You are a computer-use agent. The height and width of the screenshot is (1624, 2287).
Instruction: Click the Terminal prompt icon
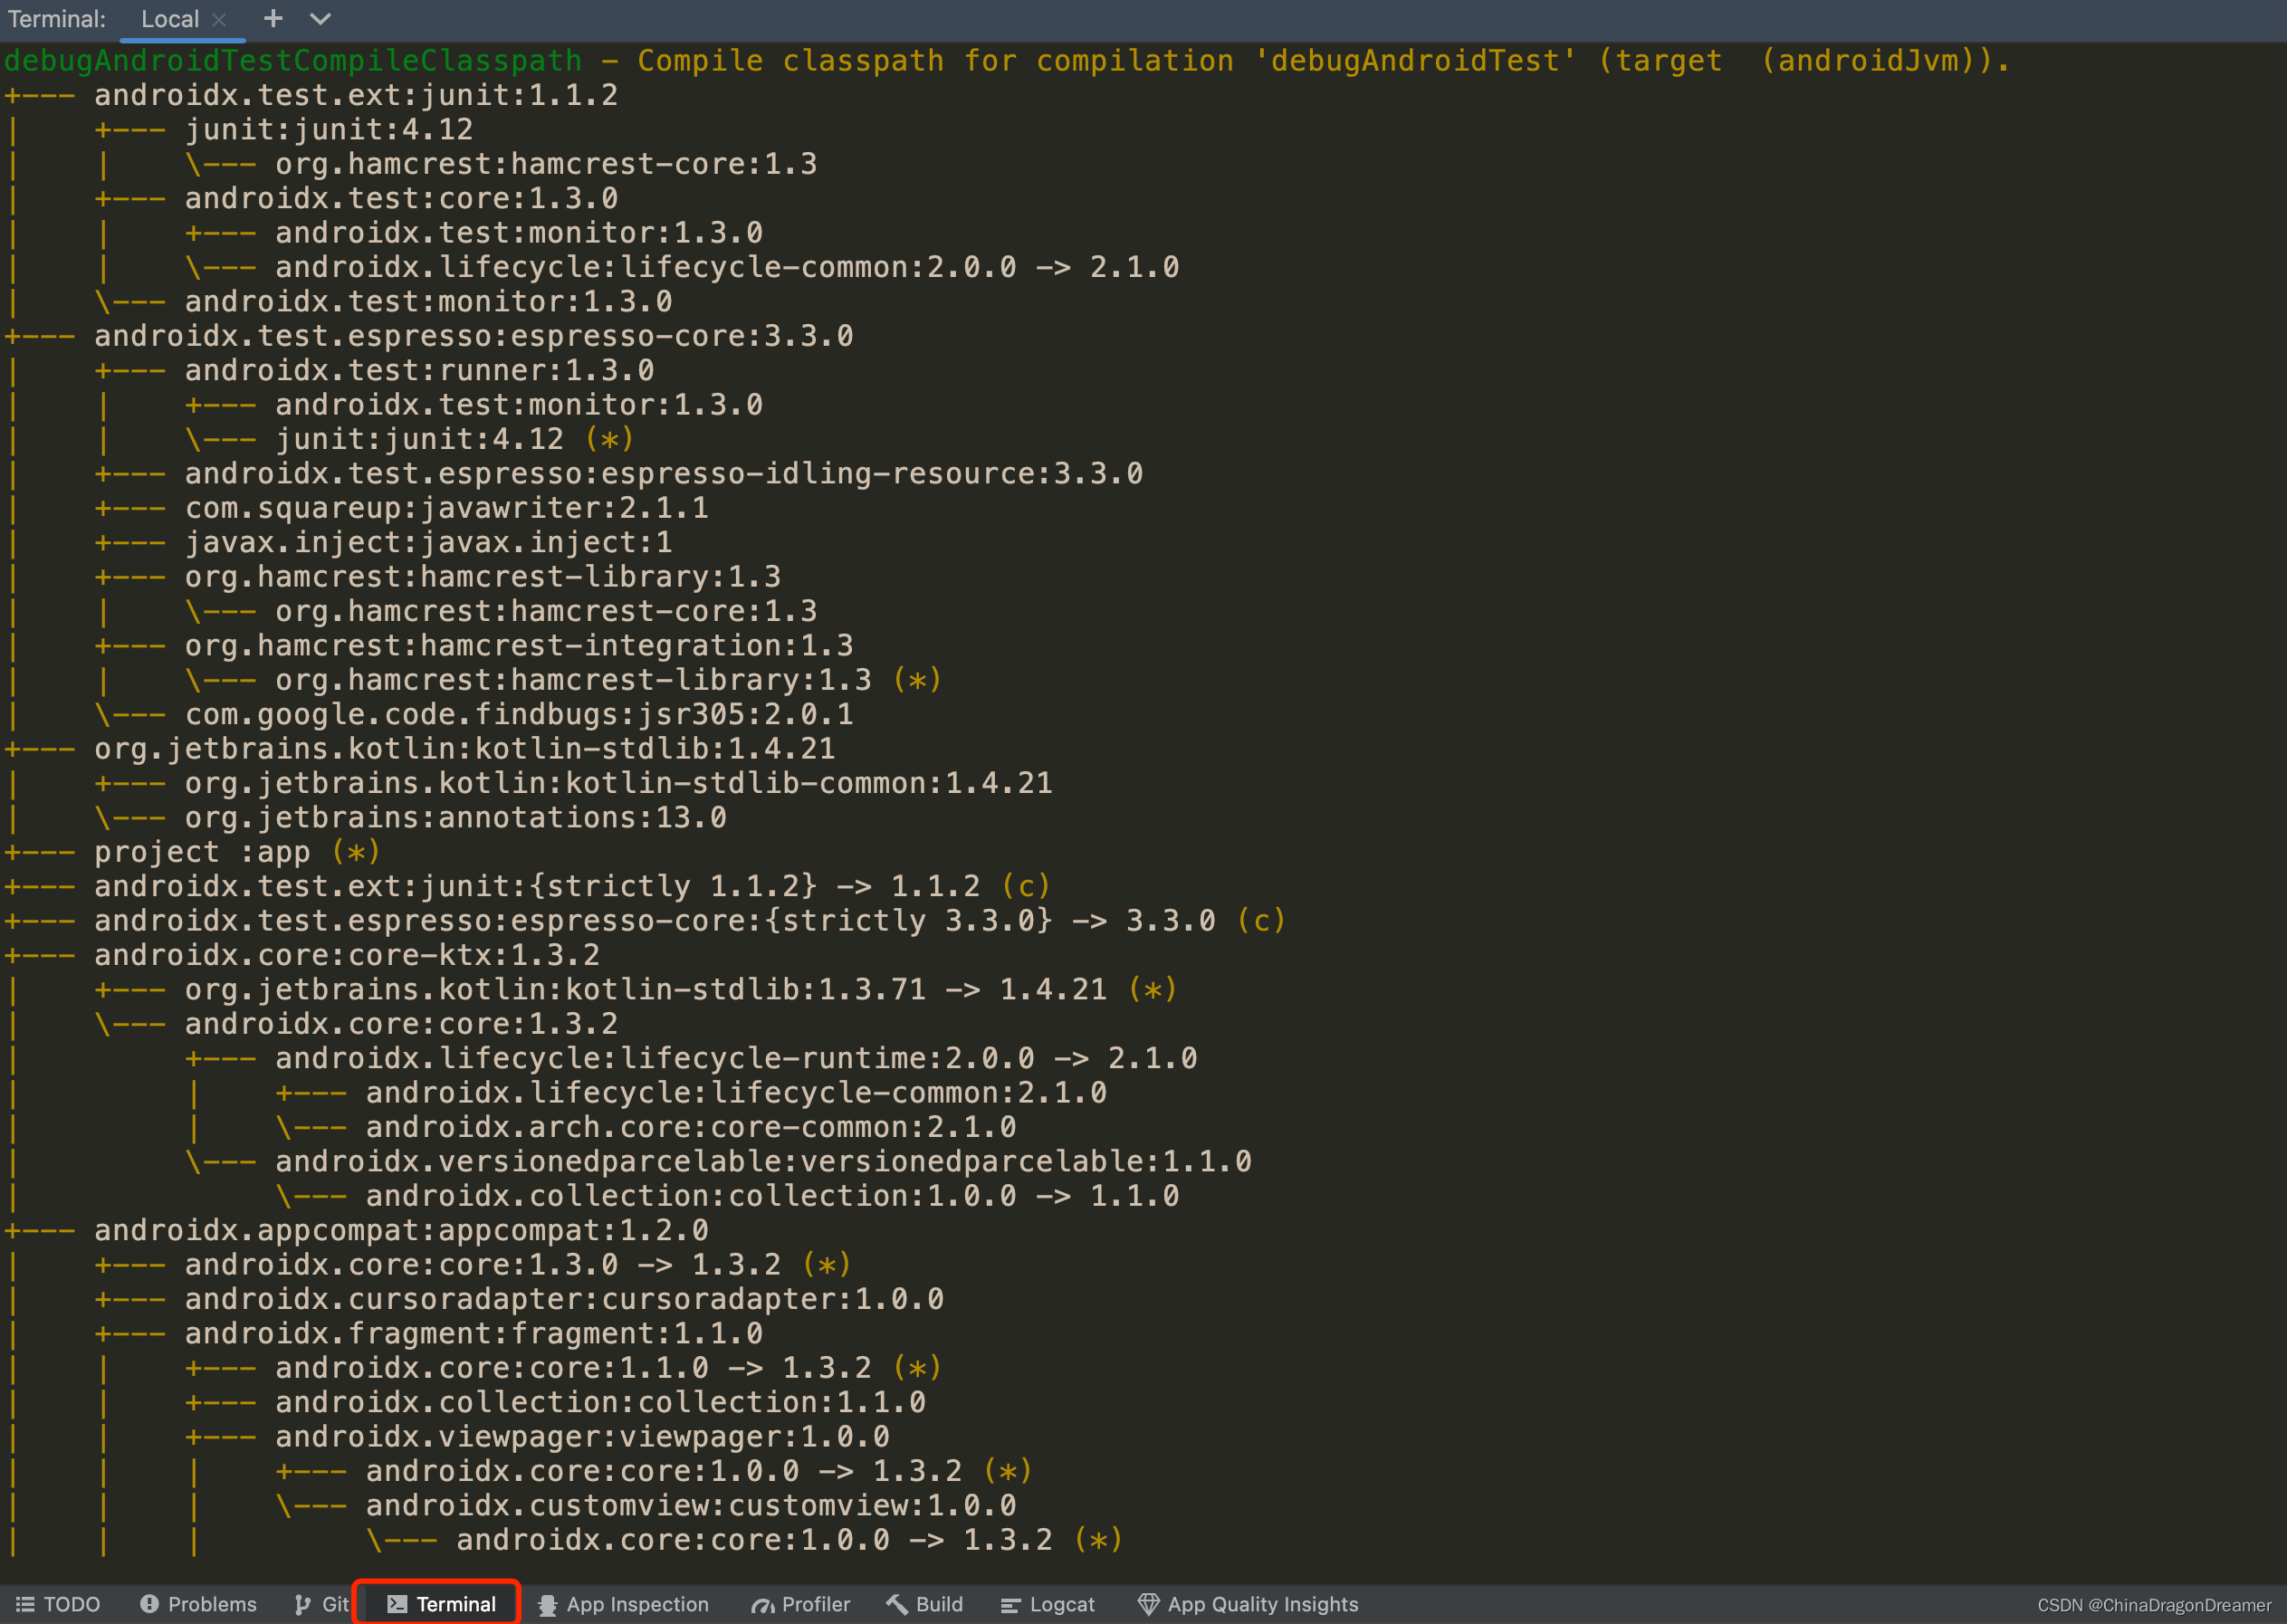397,1604
